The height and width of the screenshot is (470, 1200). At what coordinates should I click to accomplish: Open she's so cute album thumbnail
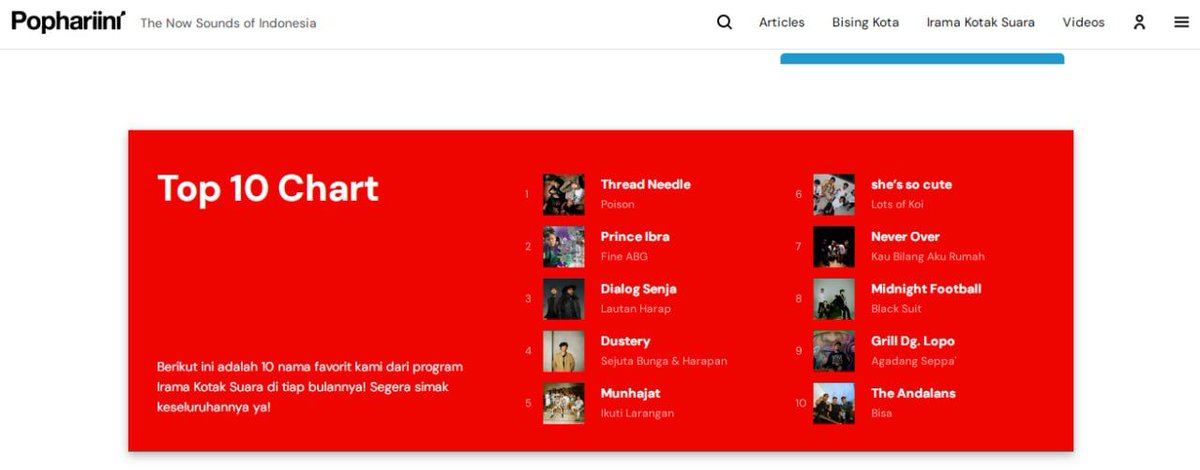click(834, 194)
